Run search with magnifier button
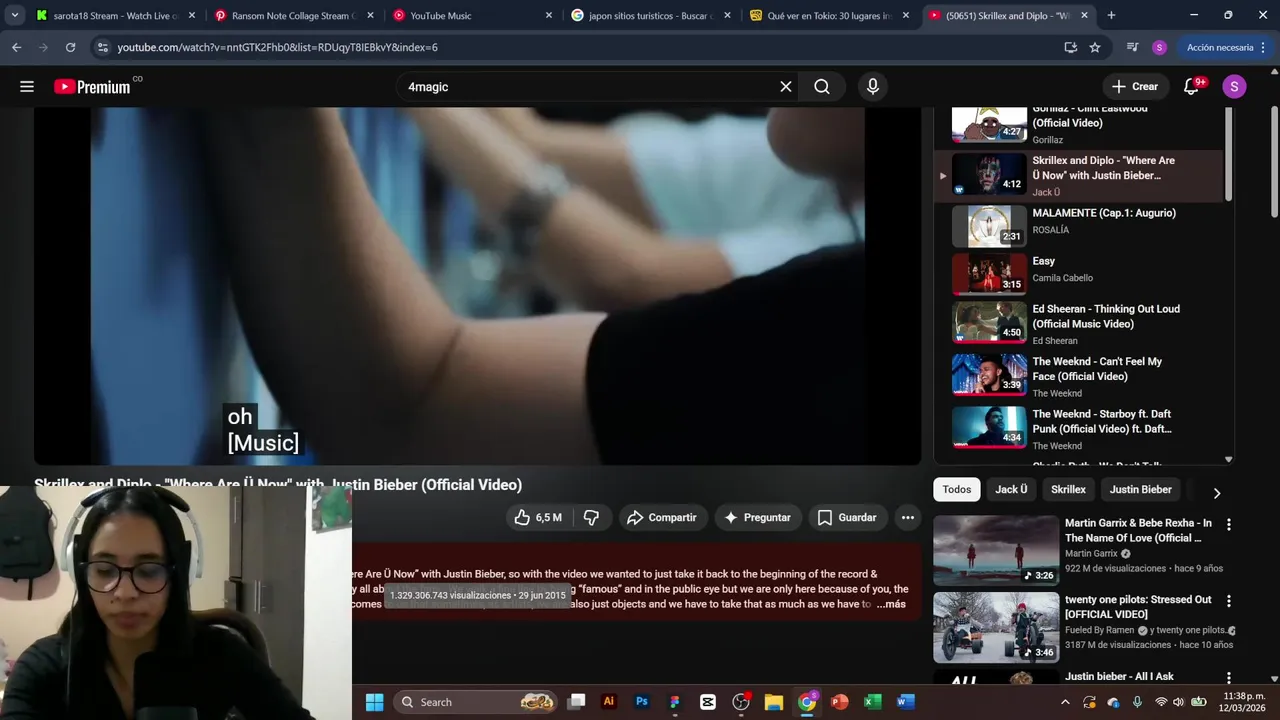Screen dimensions: 1280x720 pos(822,87)
